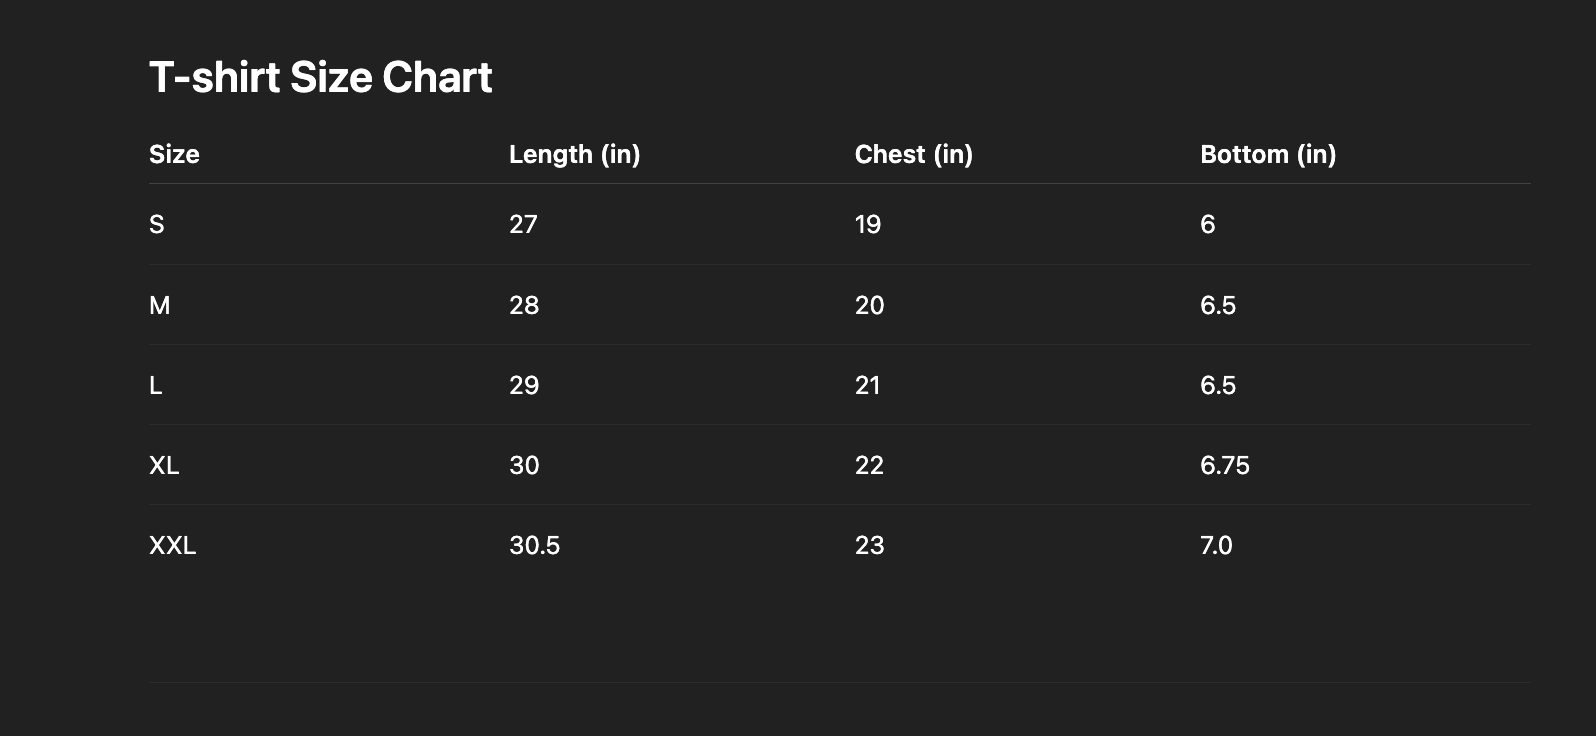Click the XXL size row label
Viewport: 1596px width, 736px height.
[x=172, y=545]
